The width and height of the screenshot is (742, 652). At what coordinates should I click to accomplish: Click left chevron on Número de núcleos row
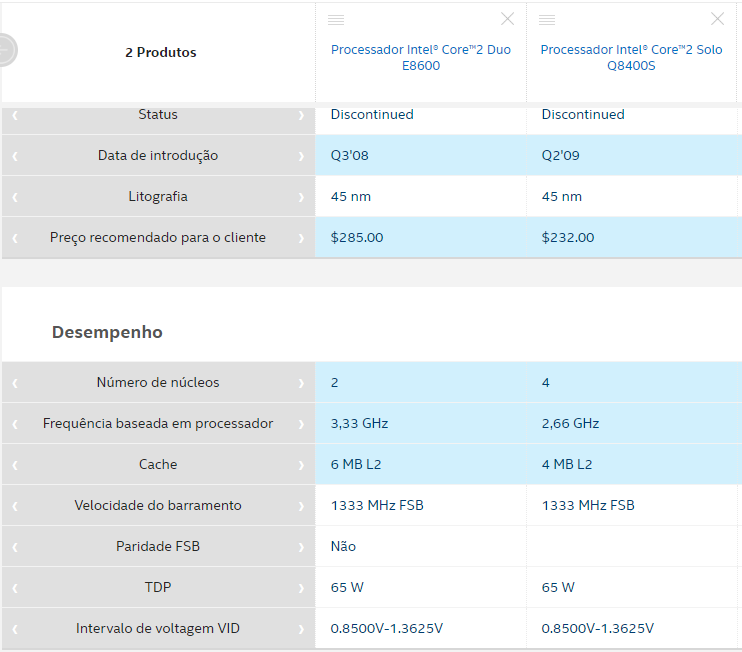[x=15, y=383]
